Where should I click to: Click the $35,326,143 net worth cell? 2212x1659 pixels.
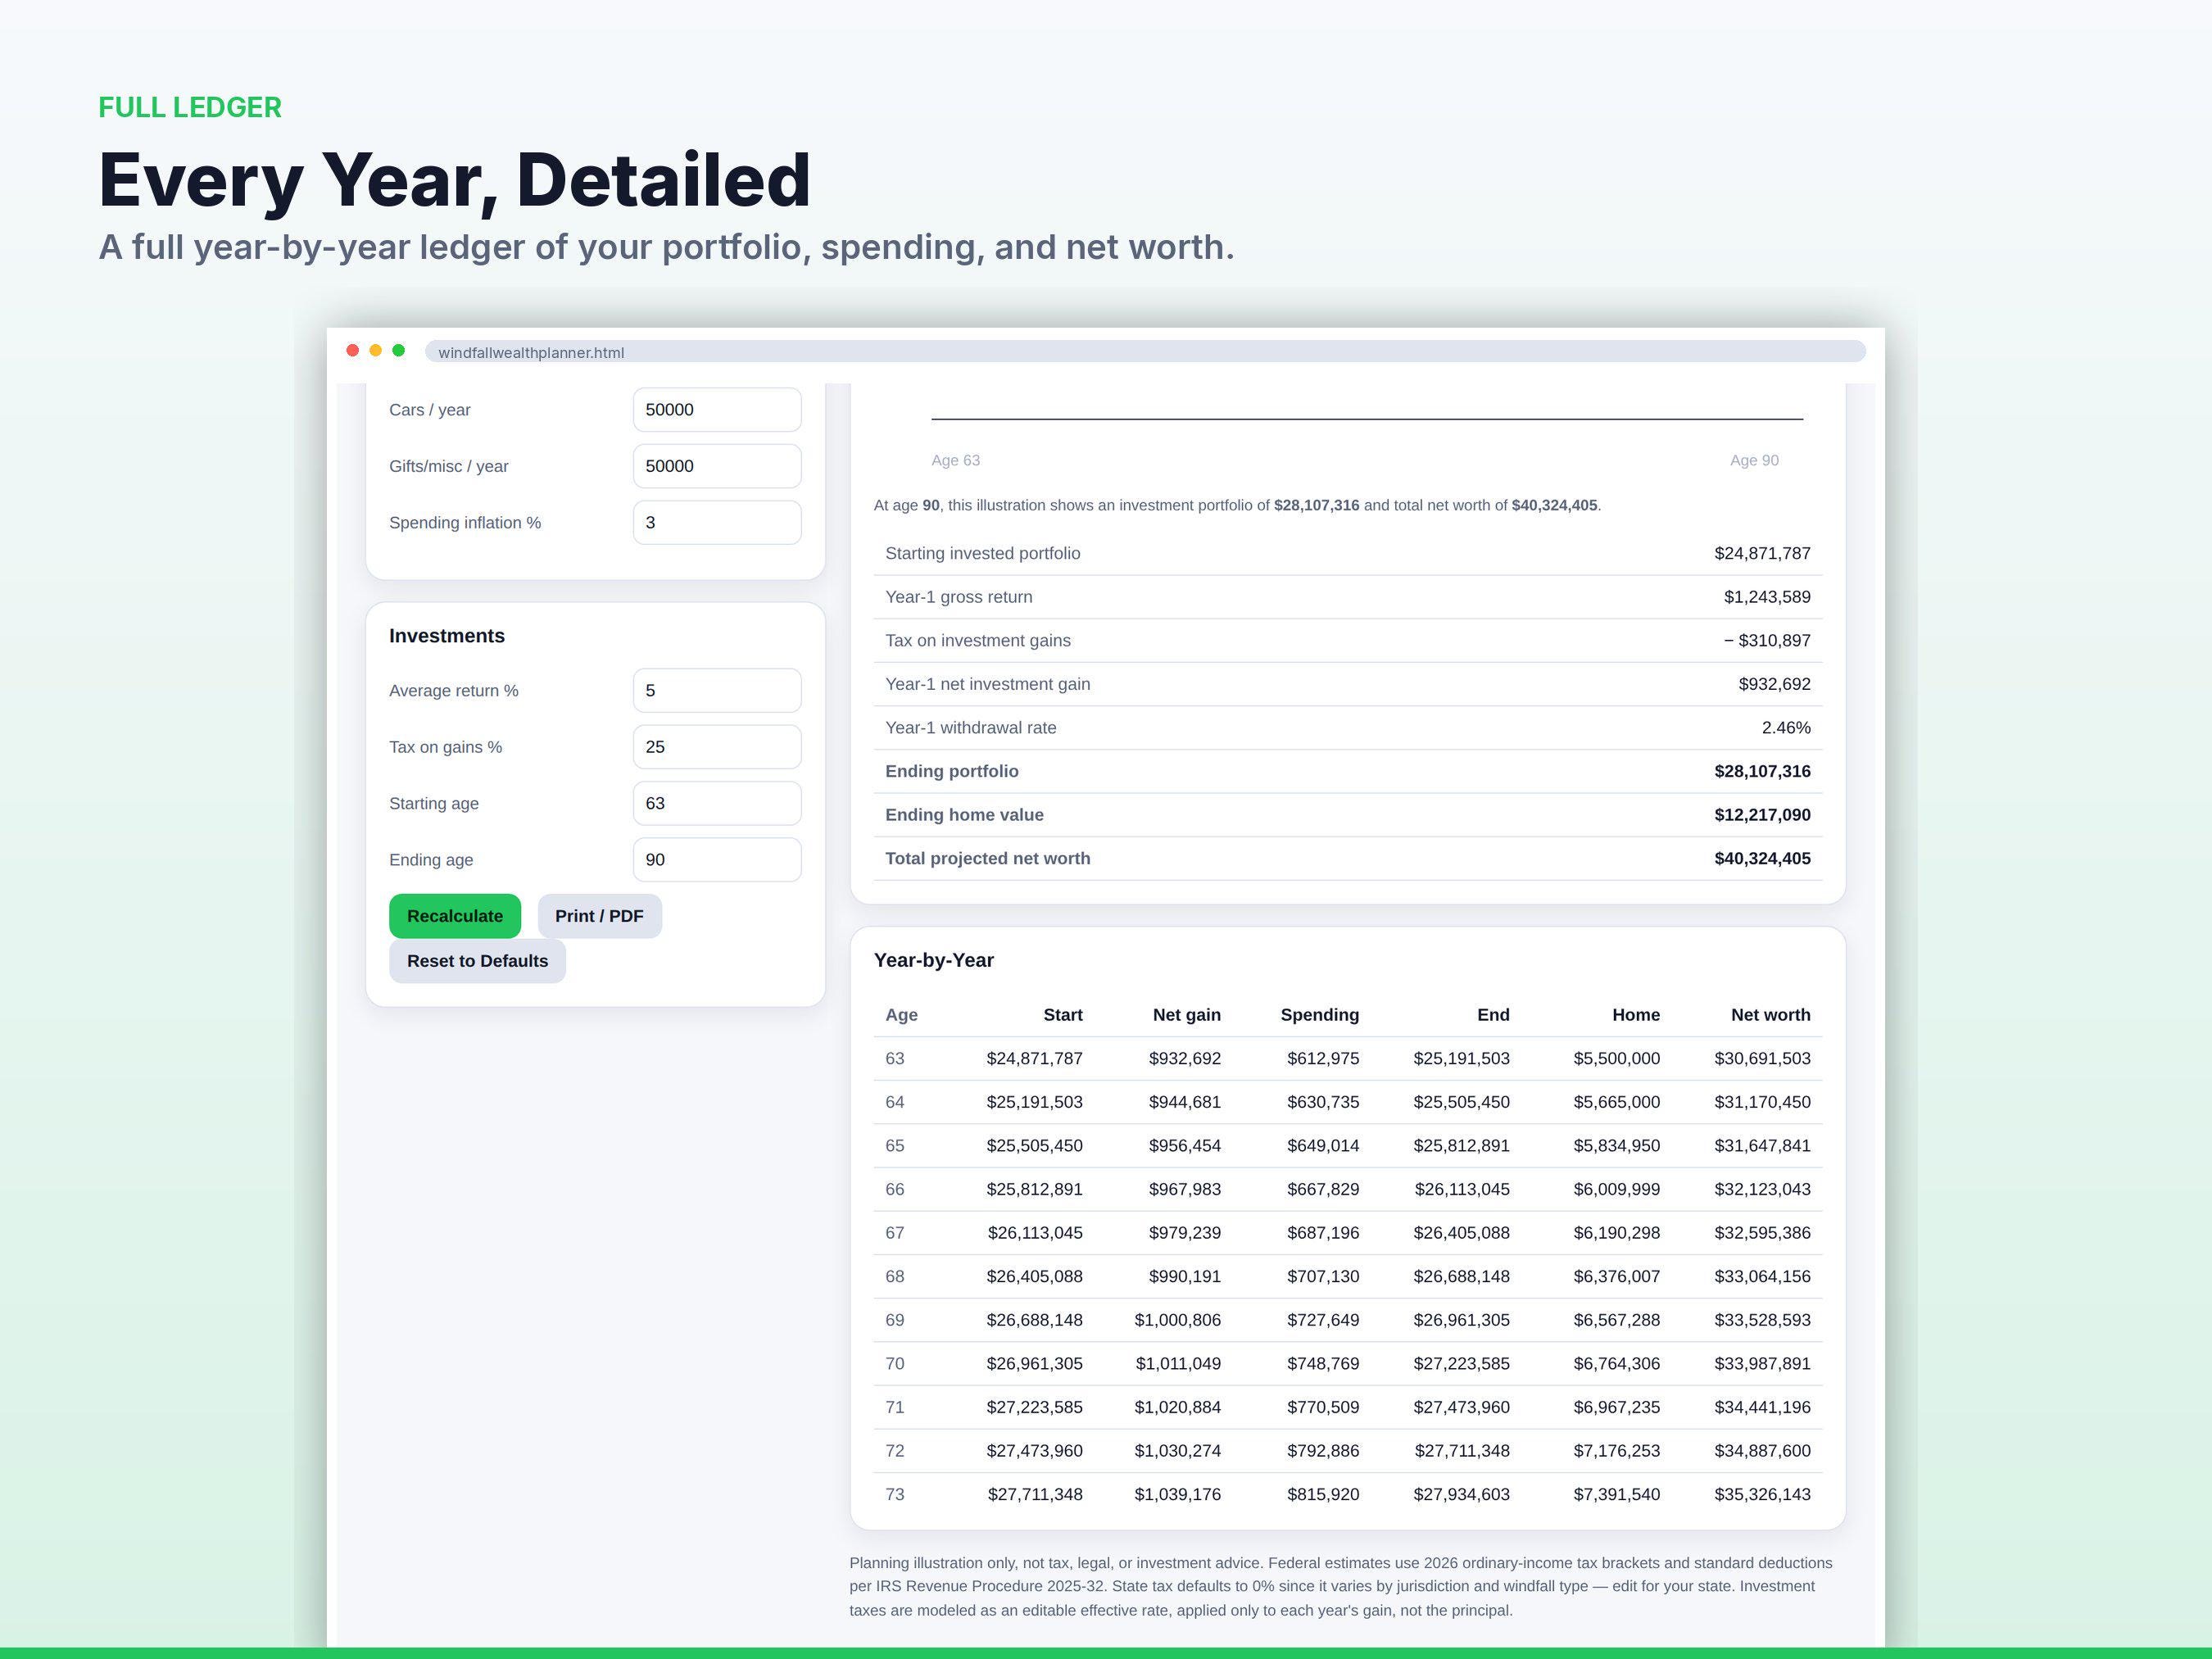pos(1762,1495)
